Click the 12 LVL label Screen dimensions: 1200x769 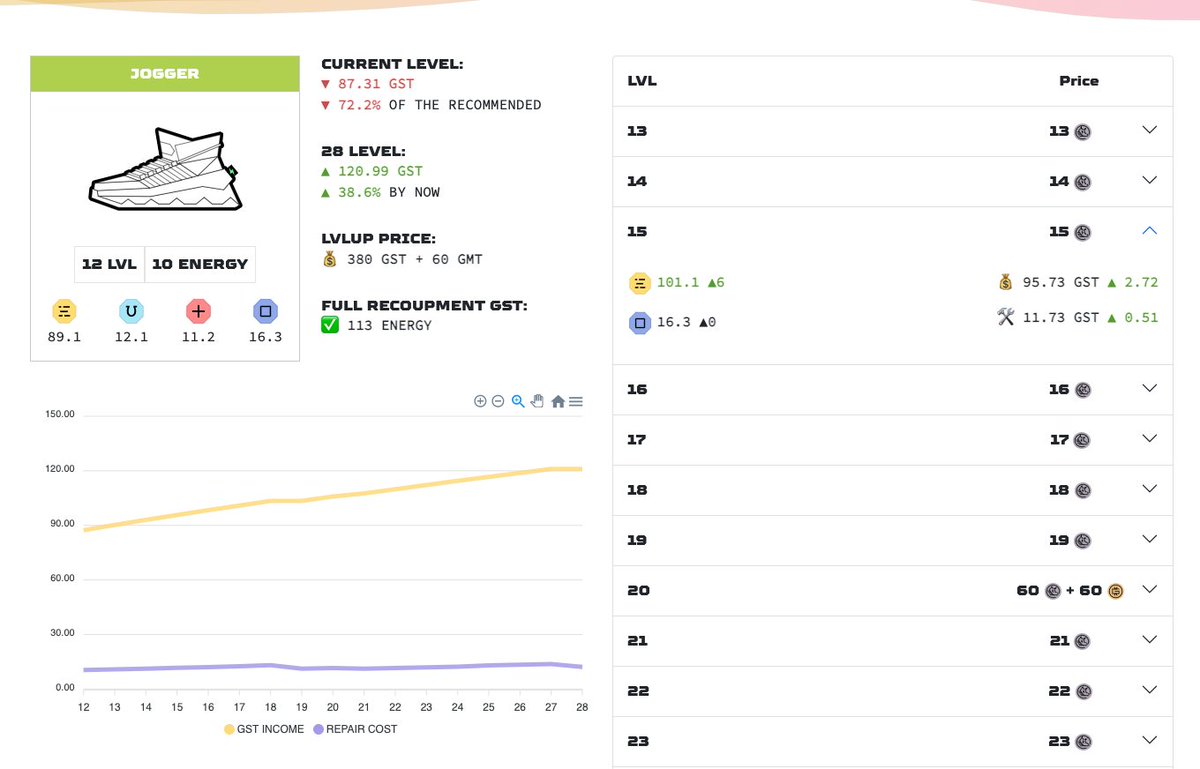(x=110, y=263)
